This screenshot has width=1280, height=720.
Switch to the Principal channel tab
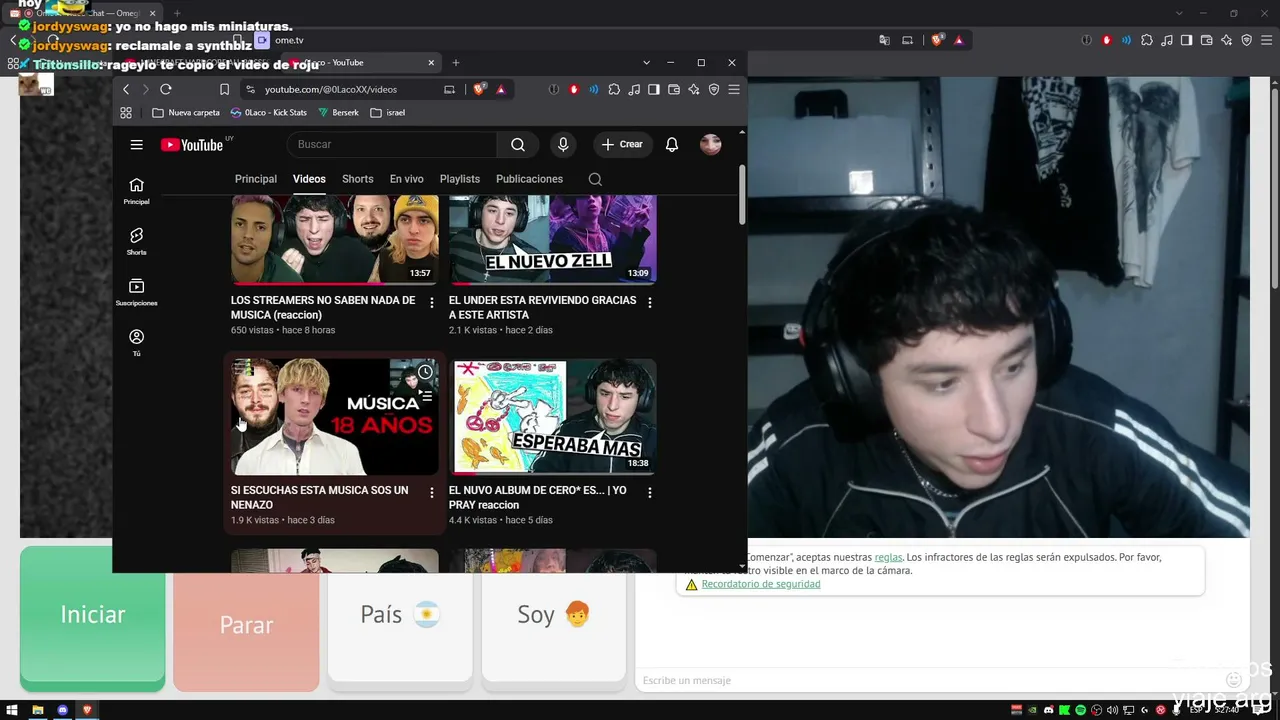[256, 179]
